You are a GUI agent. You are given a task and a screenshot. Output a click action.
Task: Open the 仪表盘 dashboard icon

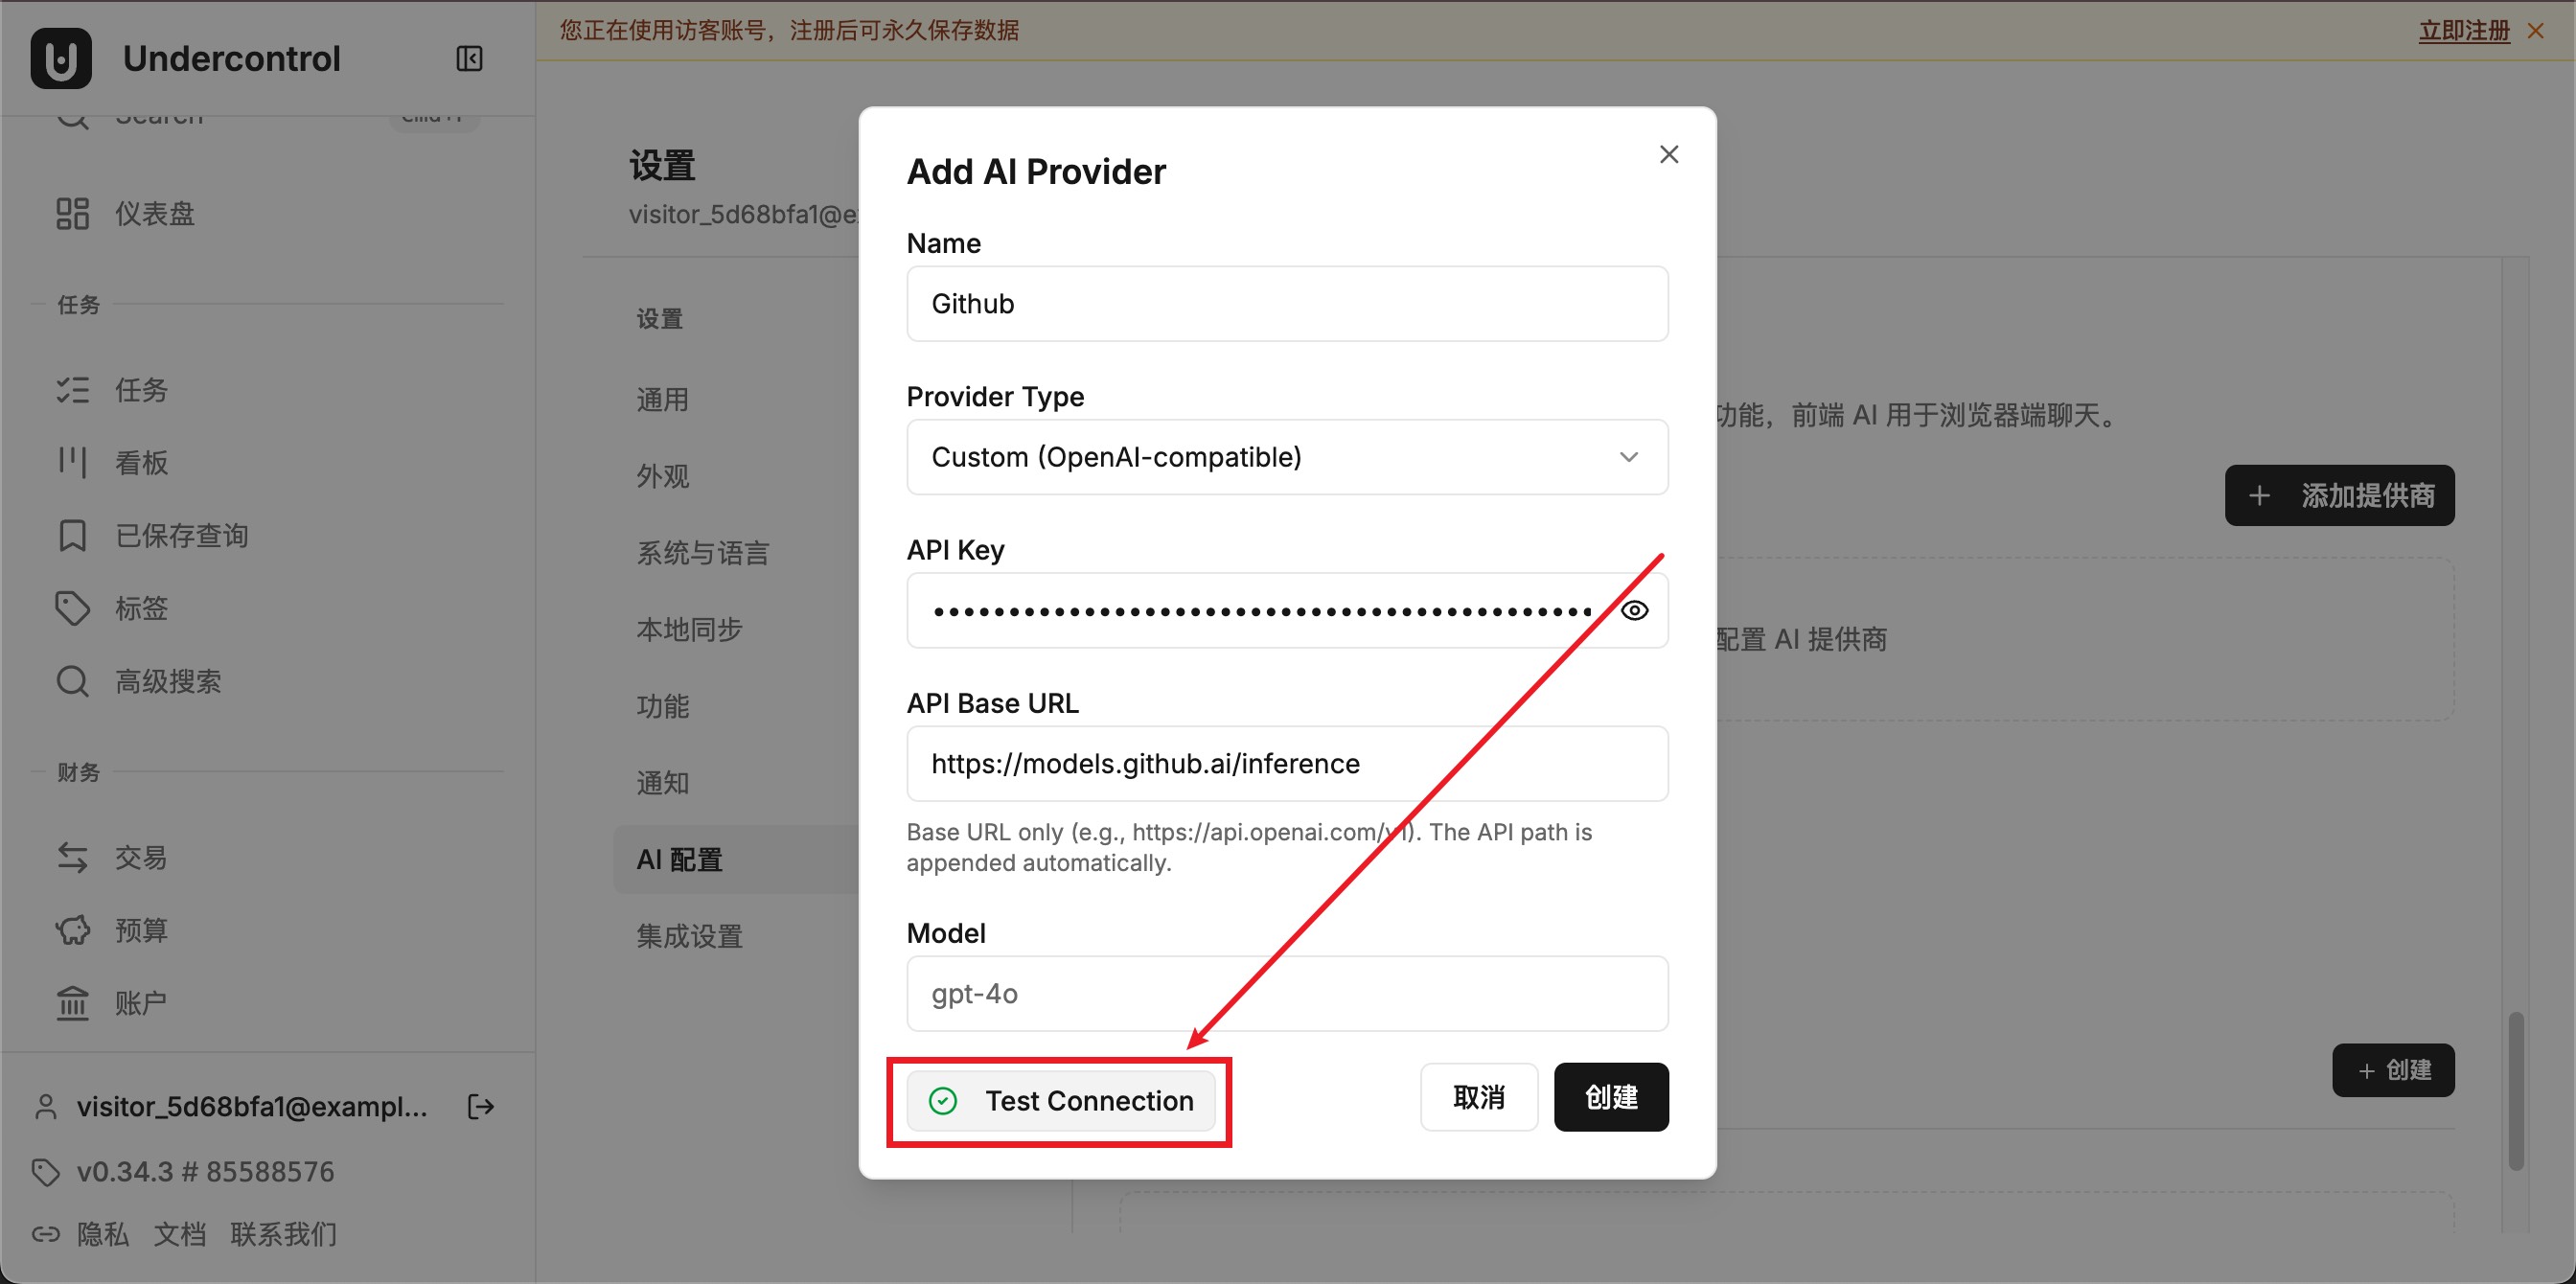point(72,213)
